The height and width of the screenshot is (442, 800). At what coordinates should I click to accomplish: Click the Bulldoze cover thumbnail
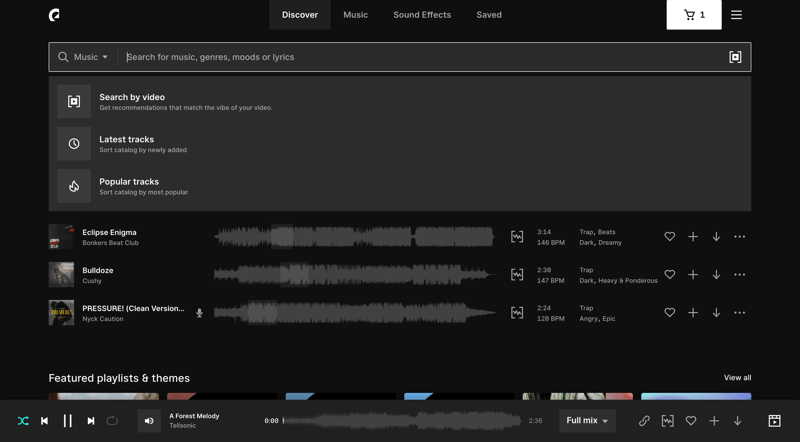click(x=61, y=275)
